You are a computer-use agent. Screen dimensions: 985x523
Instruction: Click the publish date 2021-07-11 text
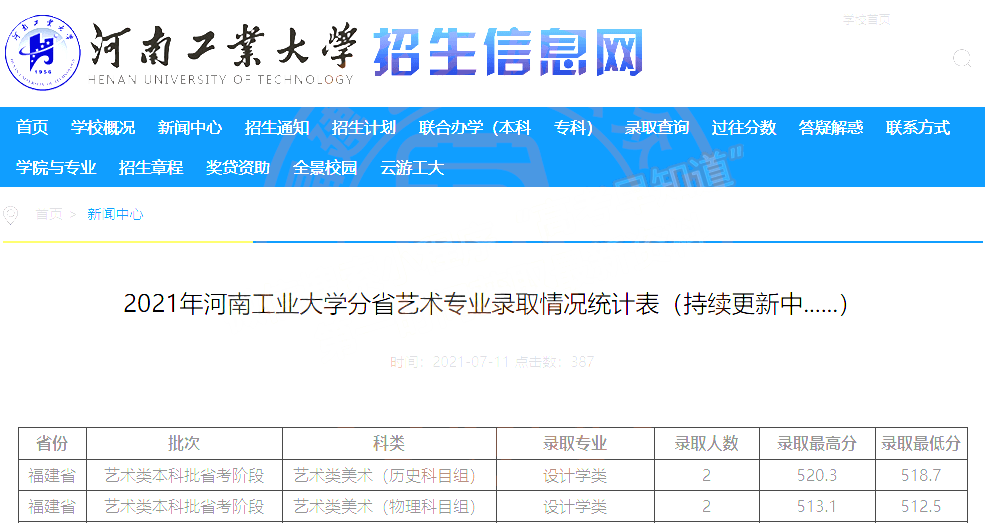coord(471,362)
